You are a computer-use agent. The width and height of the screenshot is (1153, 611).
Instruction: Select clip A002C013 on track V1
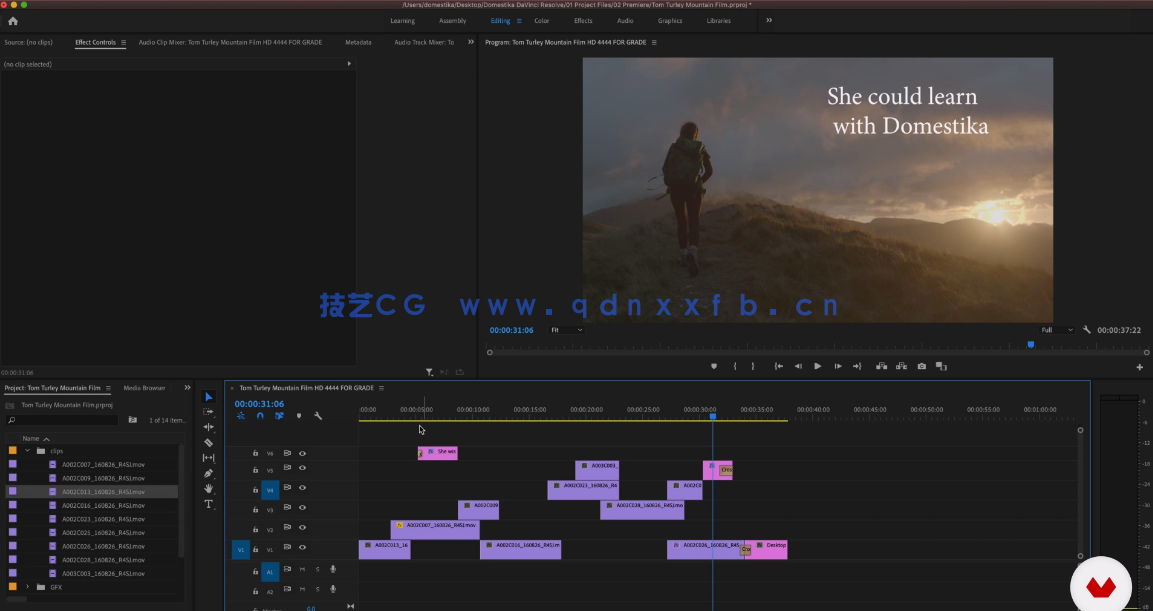385,548
